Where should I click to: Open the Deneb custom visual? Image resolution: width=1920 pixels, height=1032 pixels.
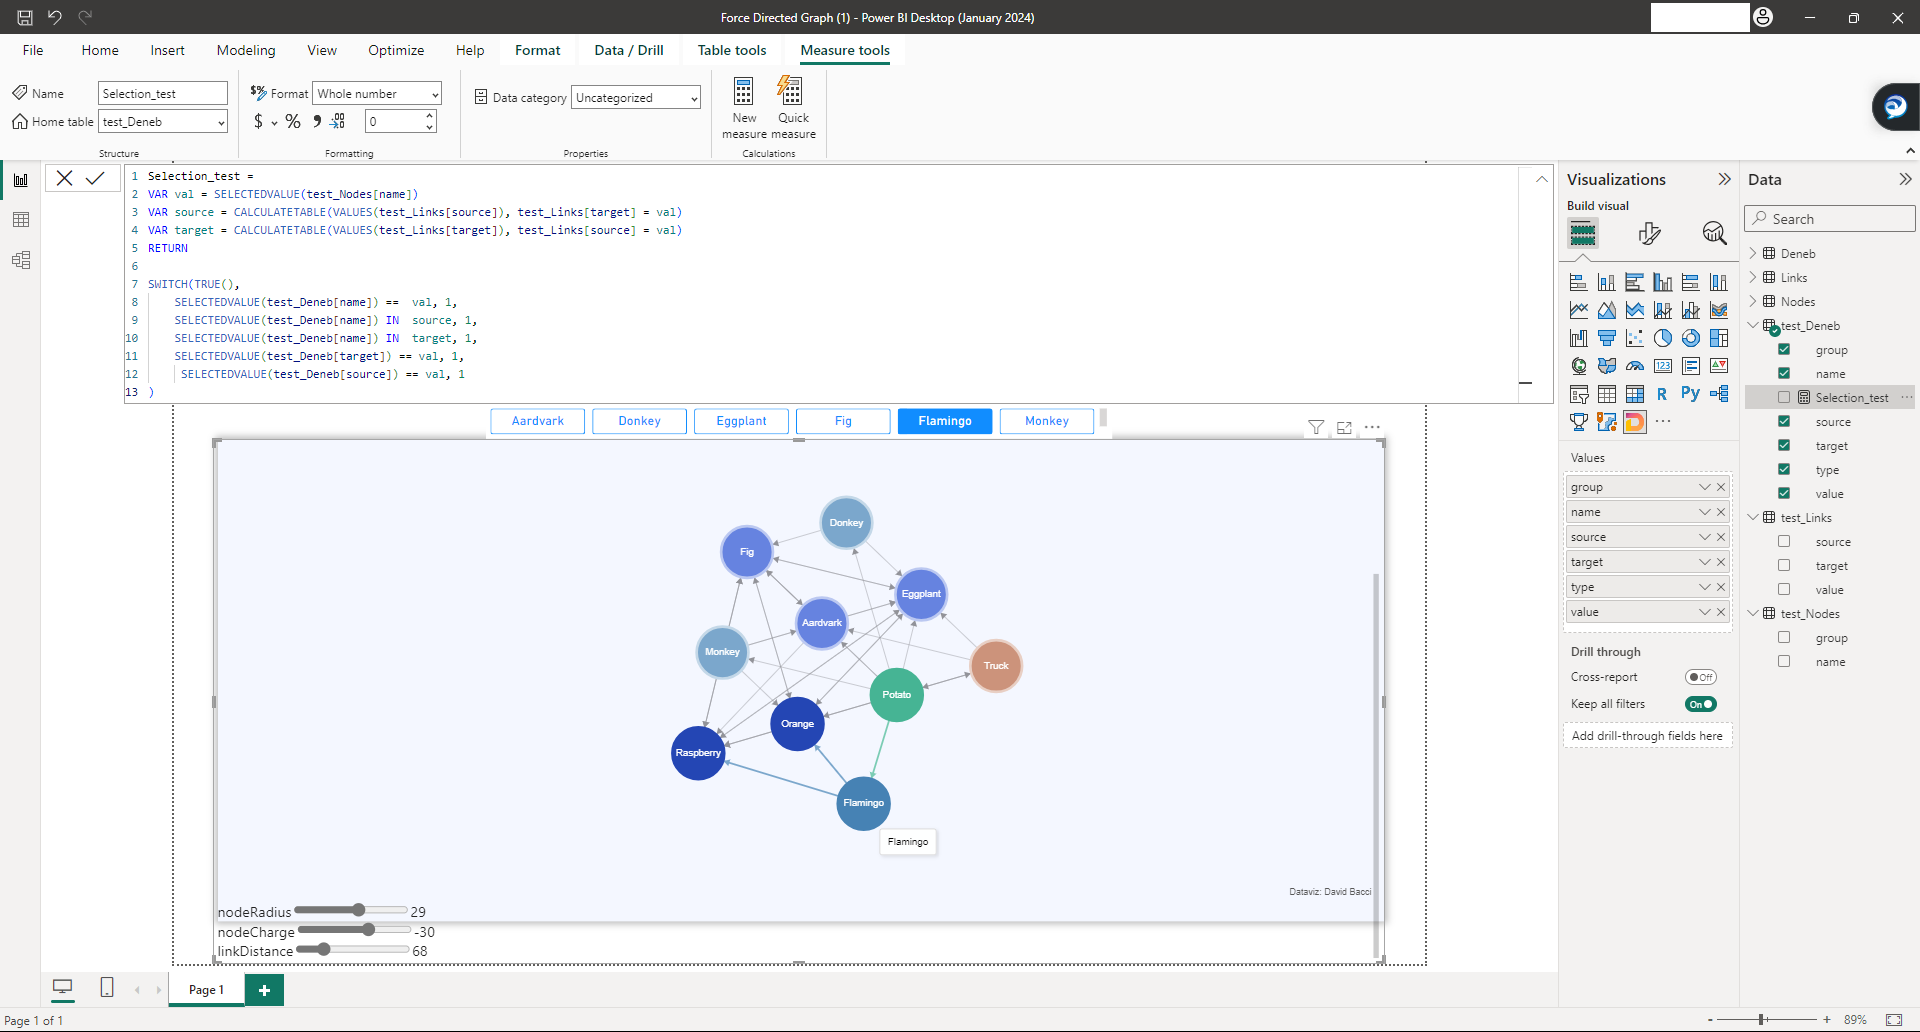tap(1634, 422)
